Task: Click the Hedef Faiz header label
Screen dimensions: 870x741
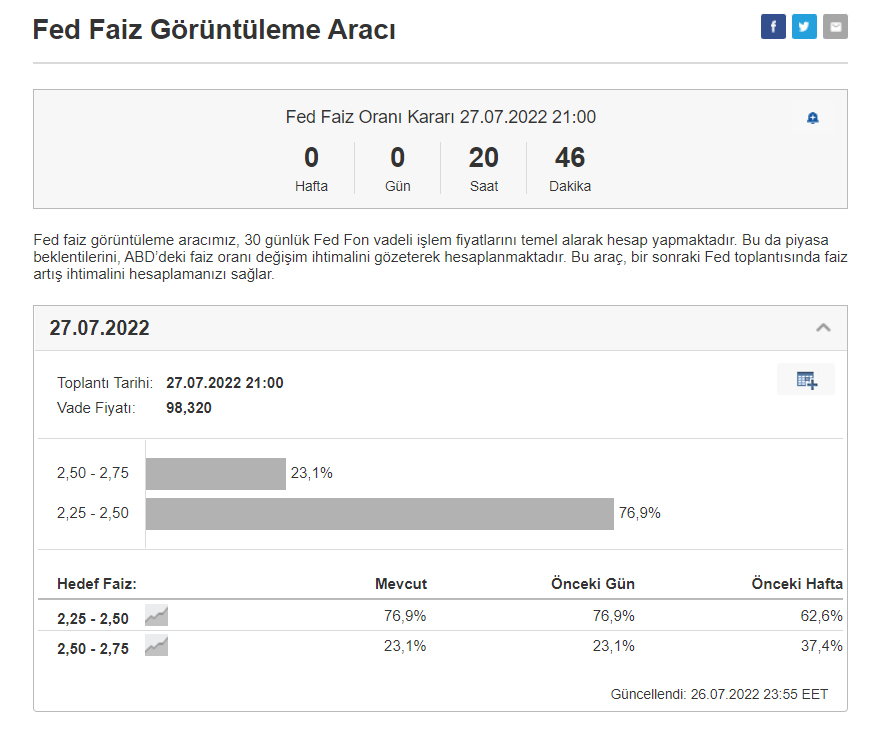Action: point(97,584)
